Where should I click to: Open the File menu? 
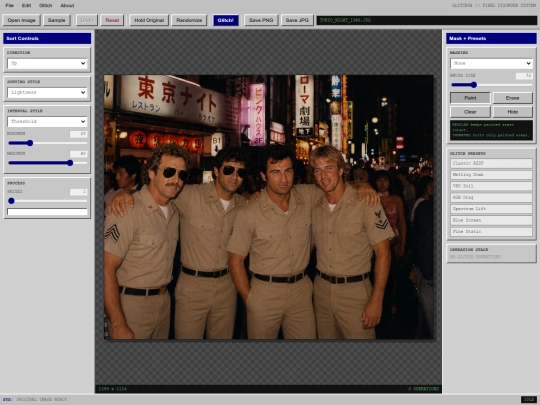(10, 6)
